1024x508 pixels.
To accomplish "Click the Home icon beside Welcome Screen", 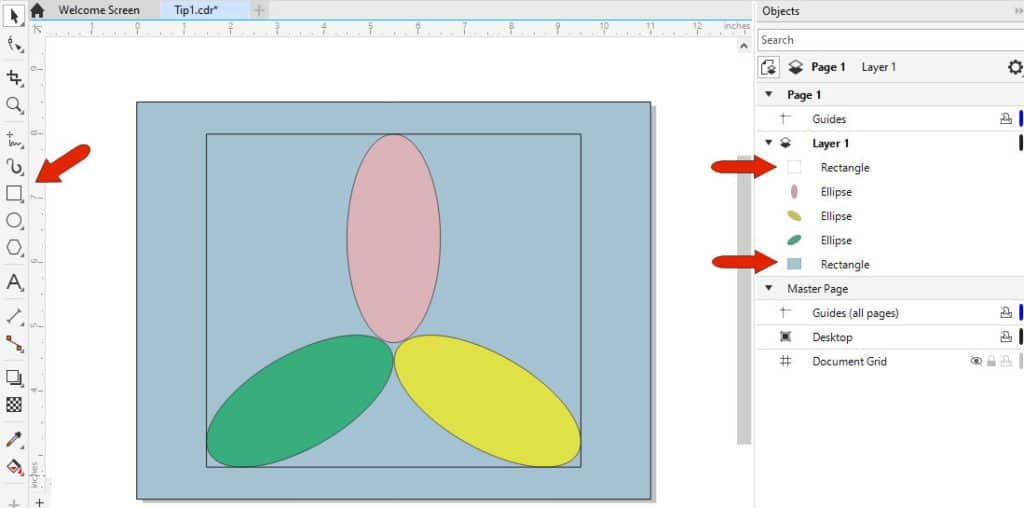I will tap(38, 10).
